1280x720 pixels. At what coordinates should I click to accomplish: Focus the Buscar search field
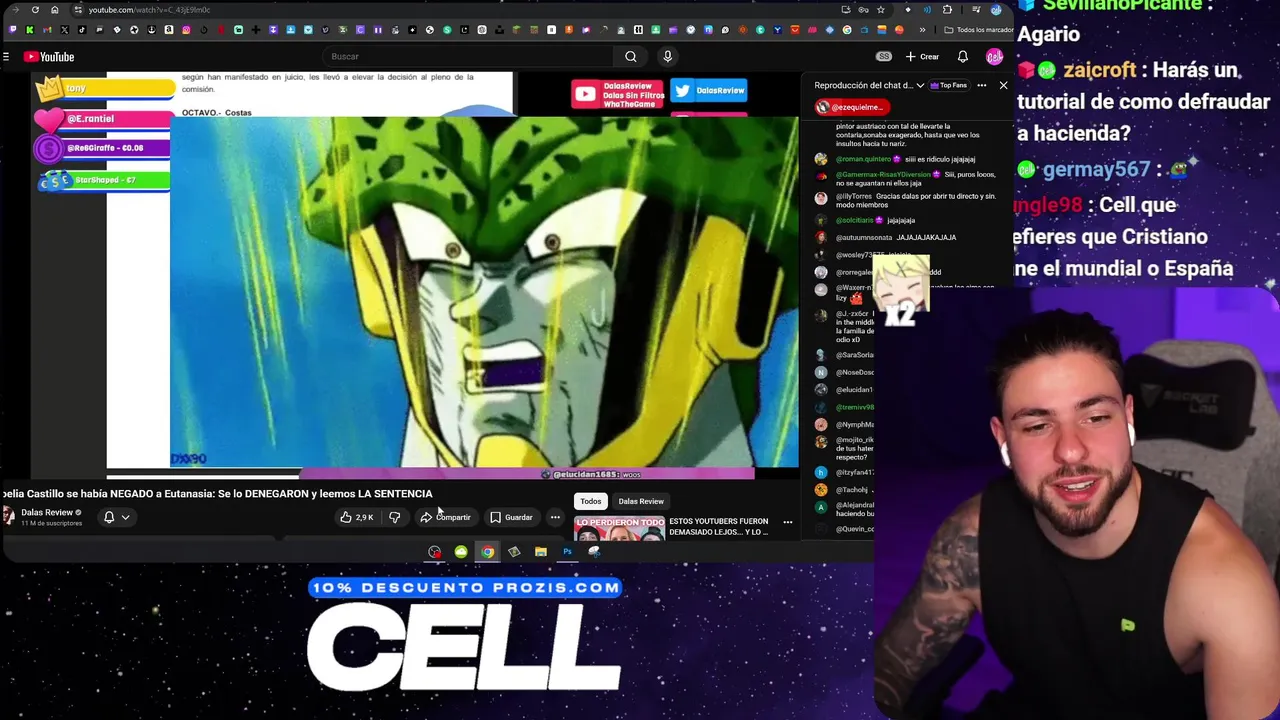(470, 57)
